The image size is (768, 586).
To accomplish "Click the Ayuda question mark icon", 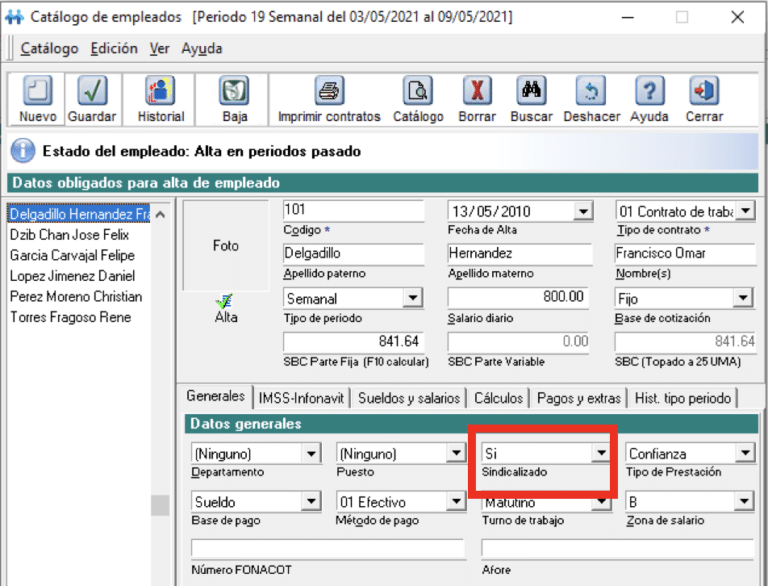I will tap(649, 90).
